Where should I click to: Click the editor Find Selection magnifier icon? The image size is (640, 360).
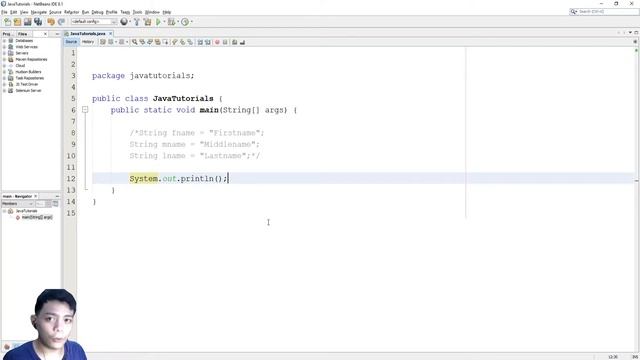[134, 42]
